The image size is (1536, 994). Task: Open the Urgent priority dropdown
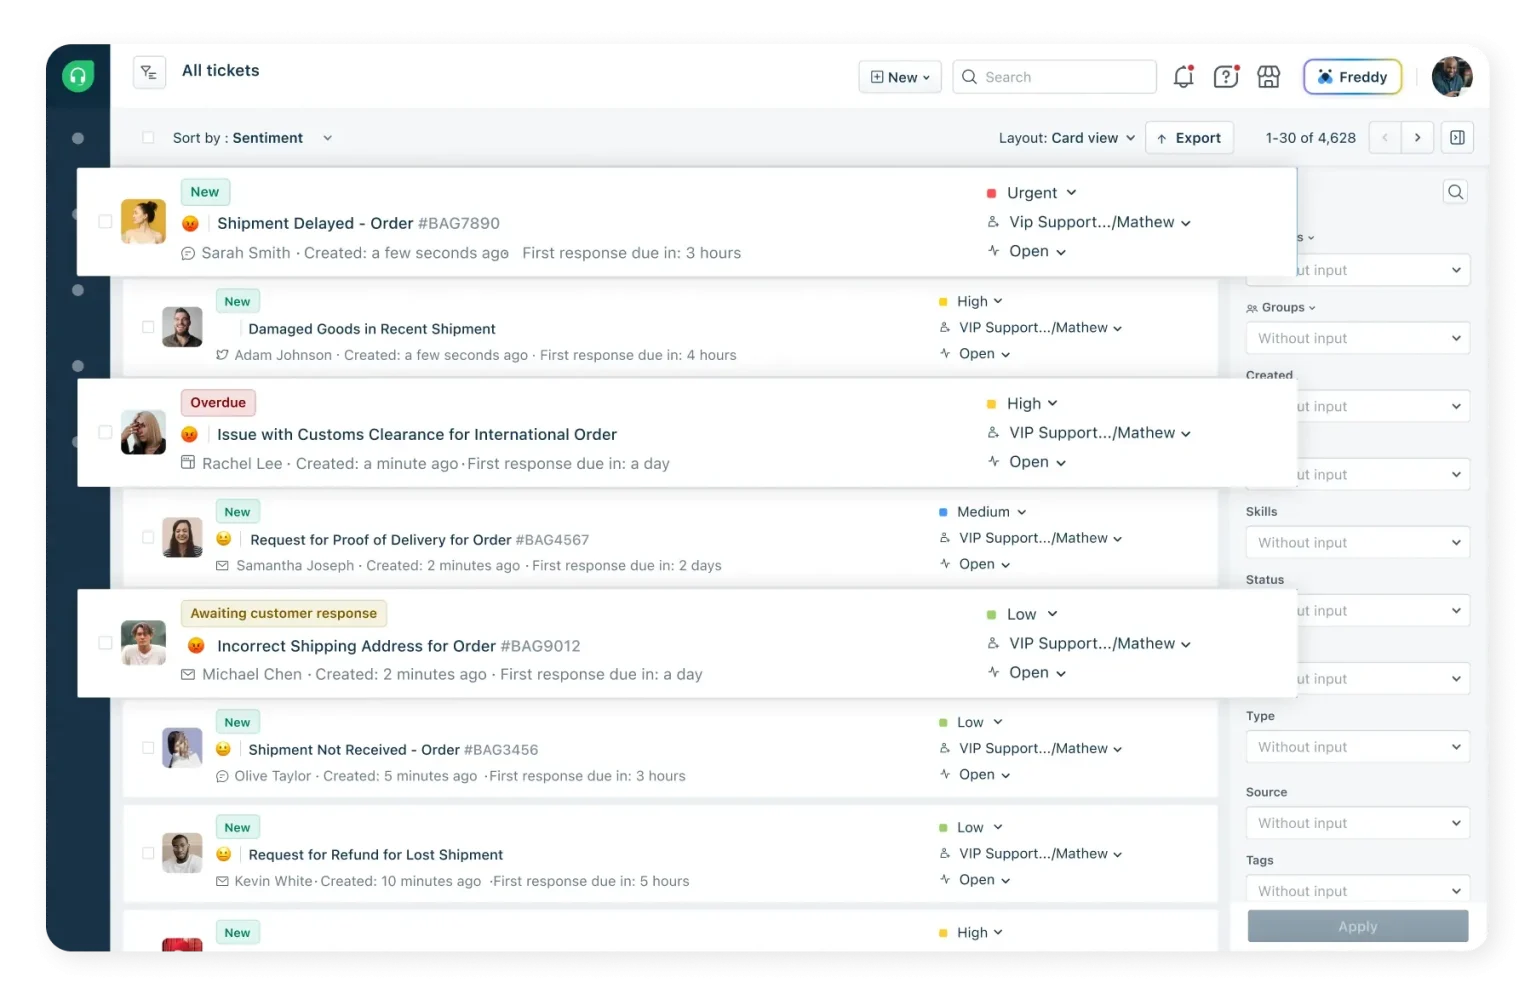point(1041,193)
